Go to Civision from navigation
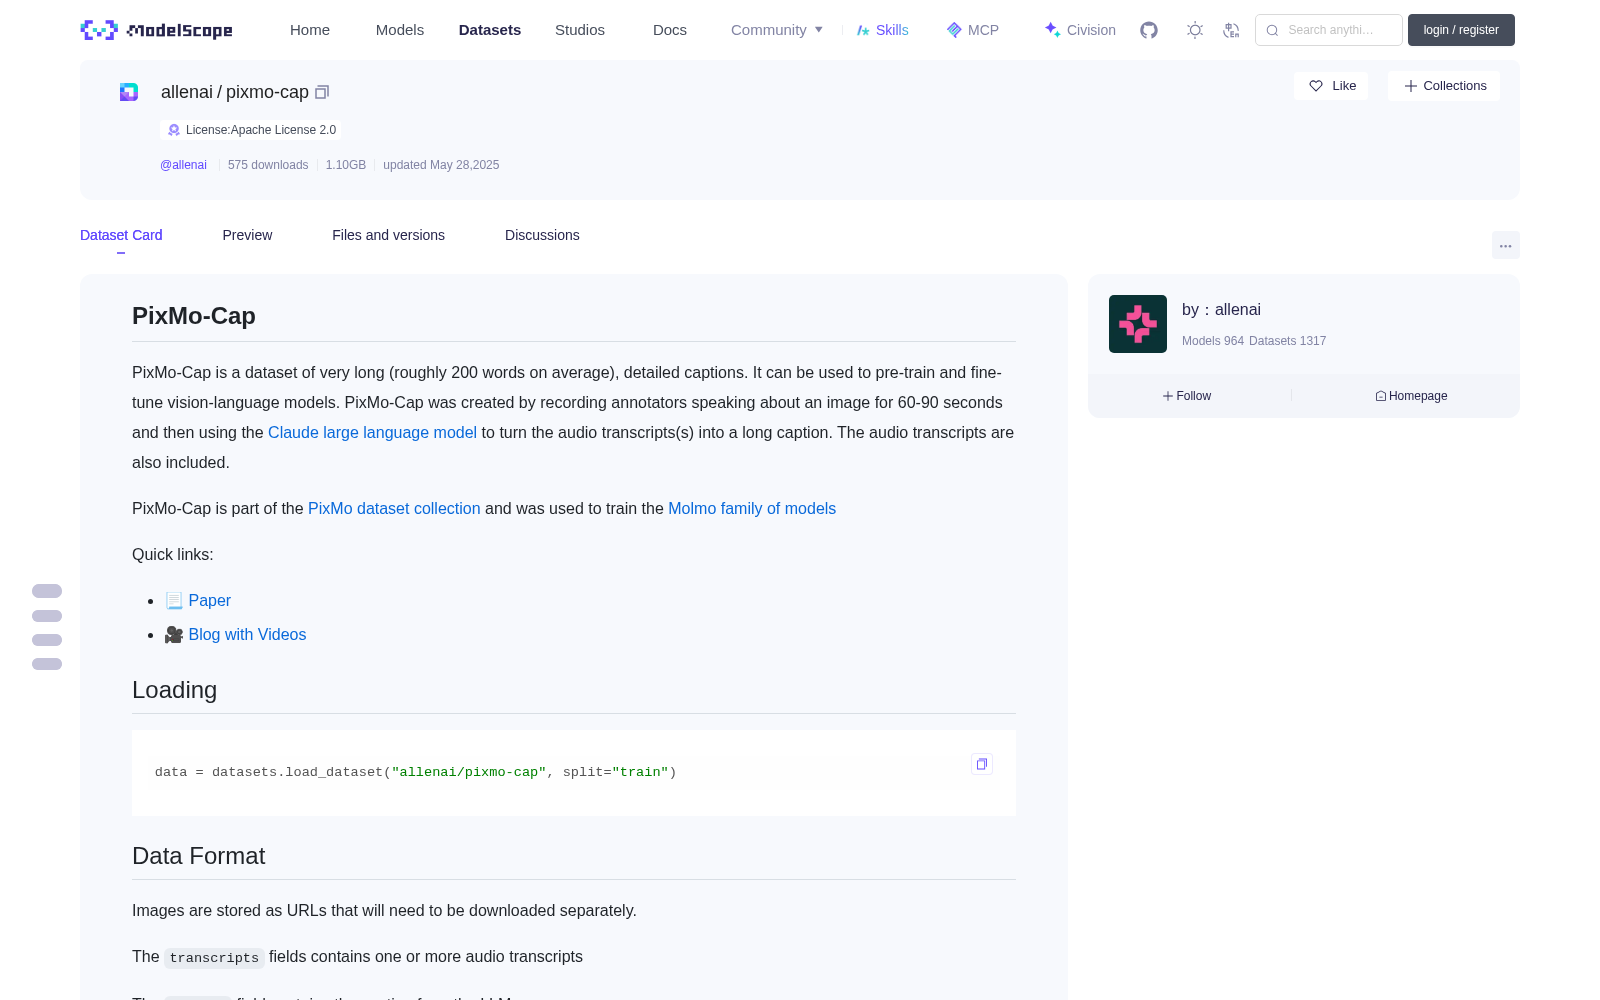1600x1000 pixels. point(1080,30)
